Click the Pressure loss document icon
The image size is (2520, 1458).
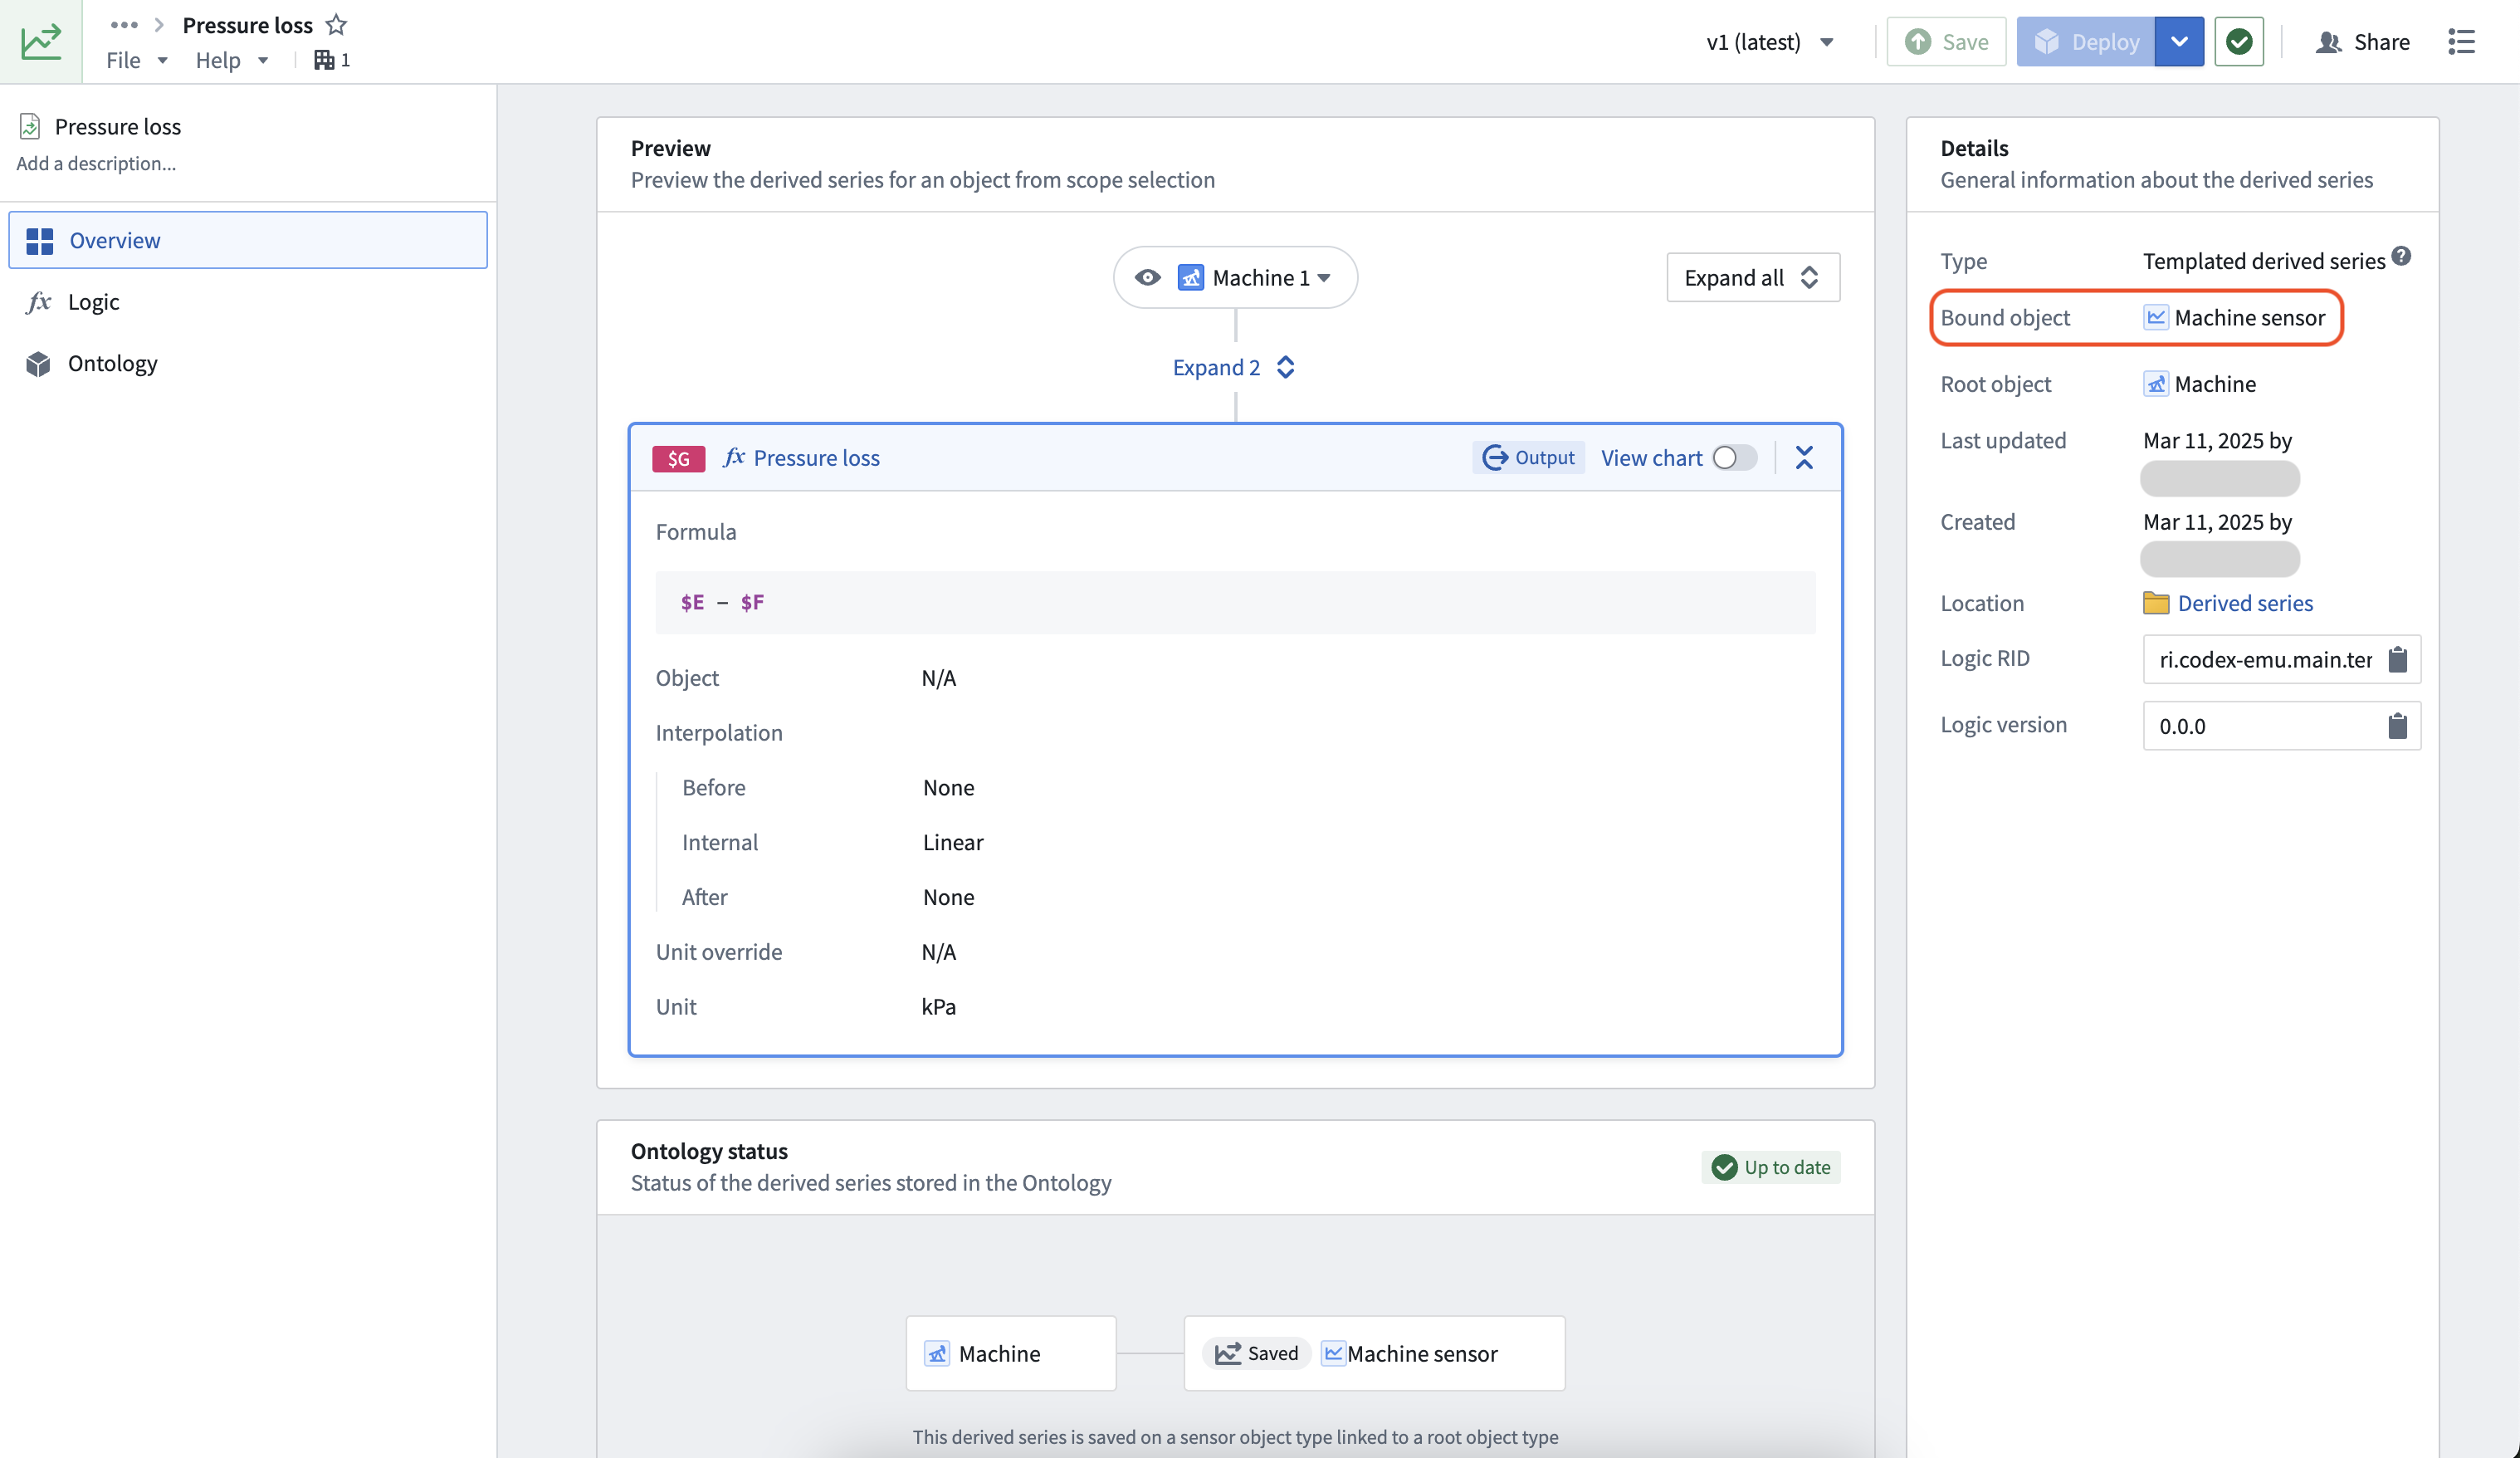(x=30, y=126)
